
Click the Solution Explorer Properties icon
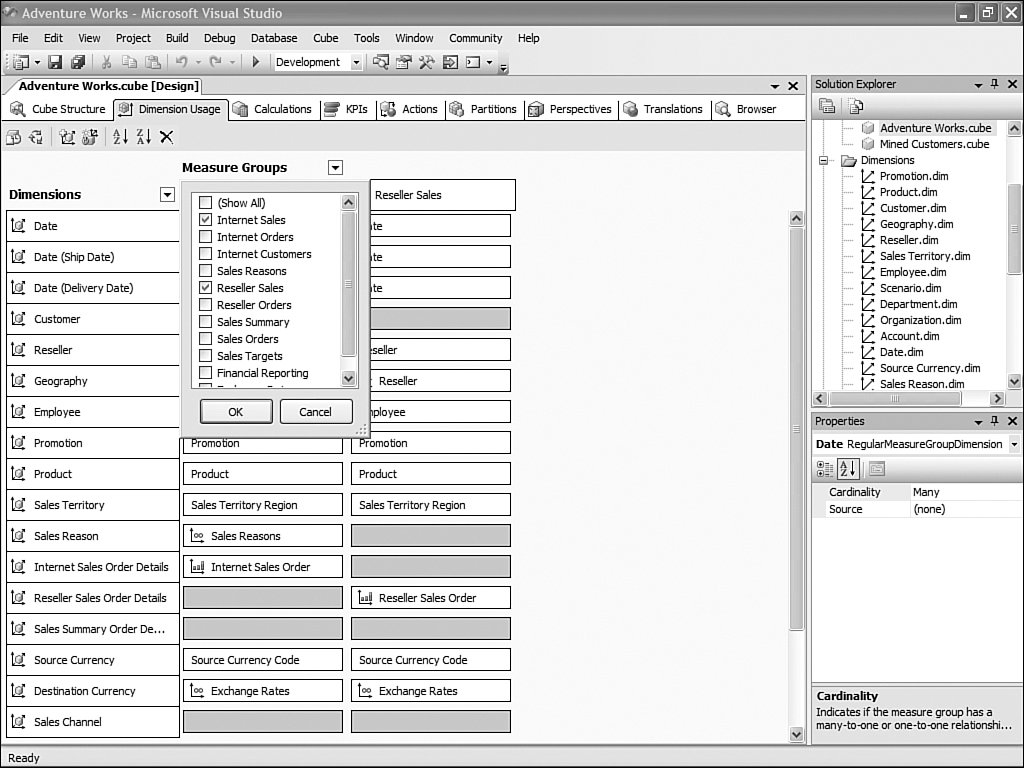(827, 106)
